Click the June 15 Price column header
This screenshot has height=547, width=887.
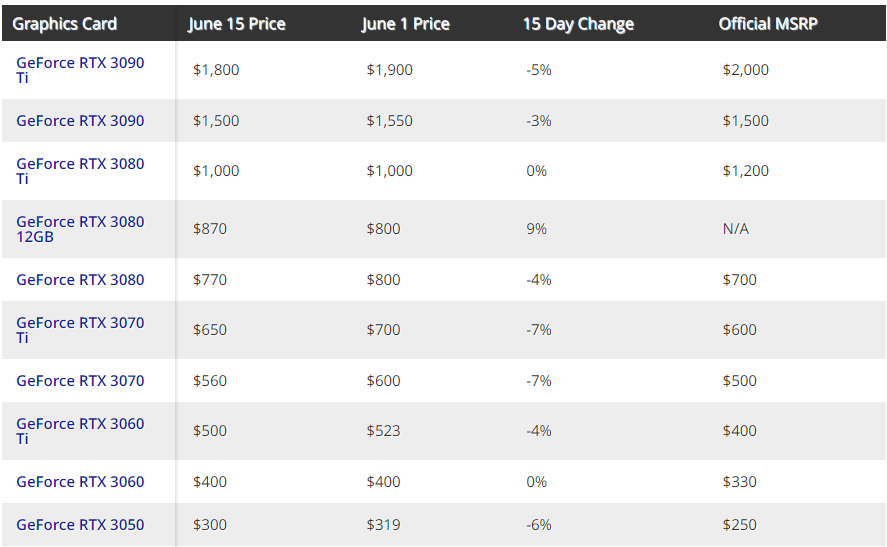[x=236, y=24]
